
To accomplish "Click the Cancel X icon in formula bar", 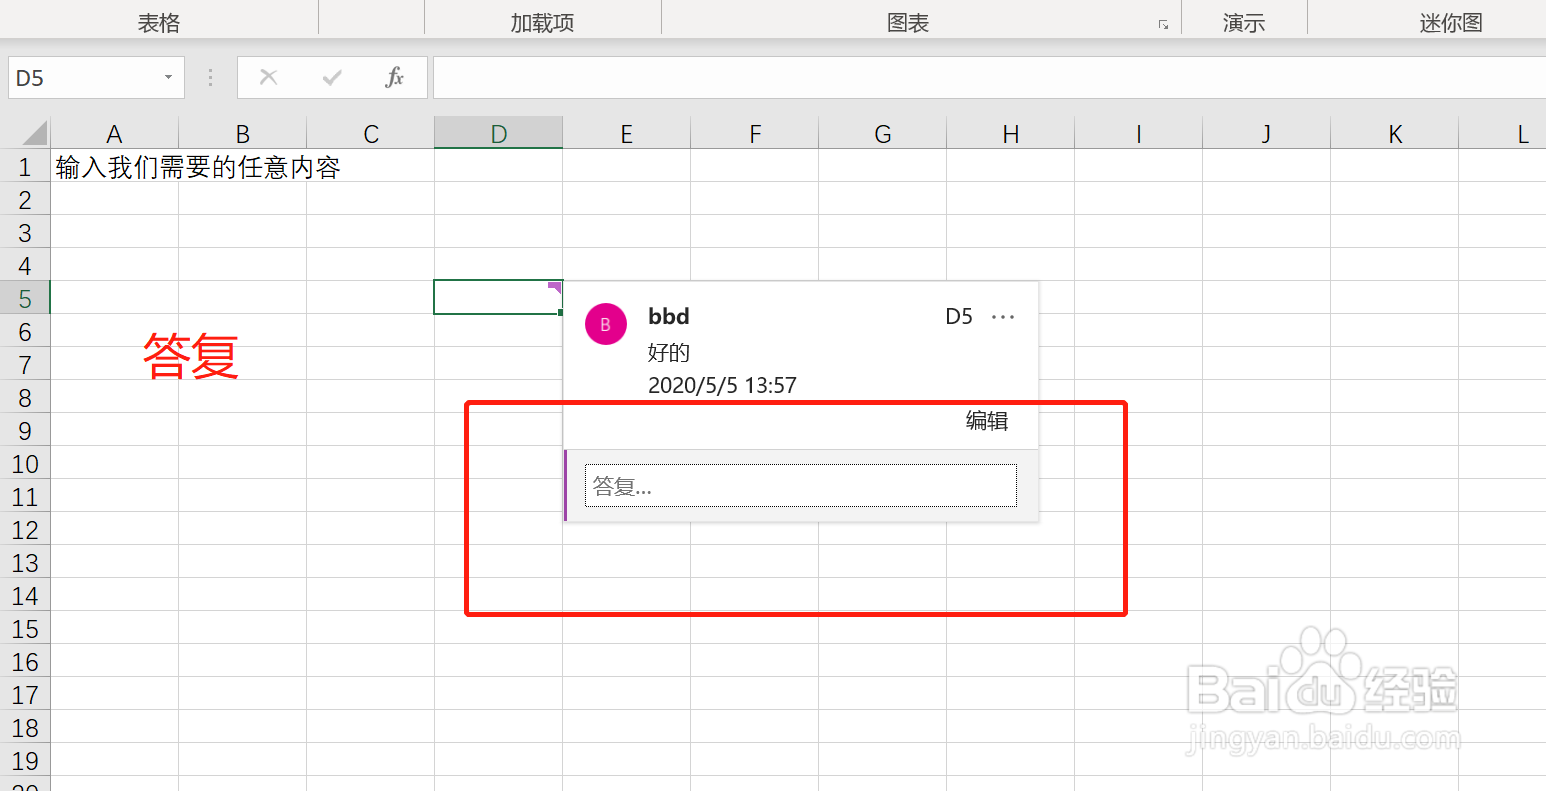I will 268,78.
